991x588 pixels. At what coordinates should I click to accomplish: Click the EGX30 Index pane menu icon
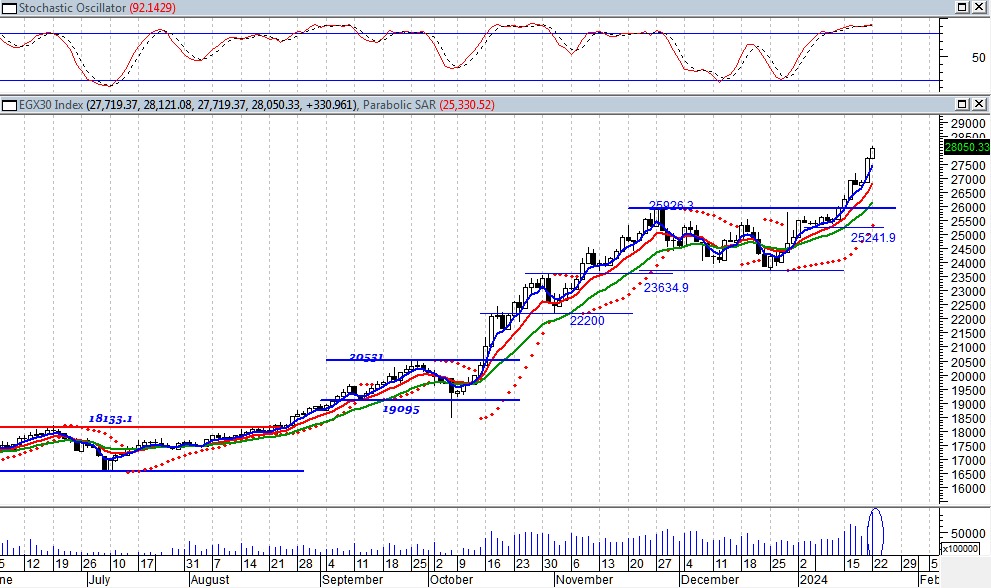[x=6, y=105]
